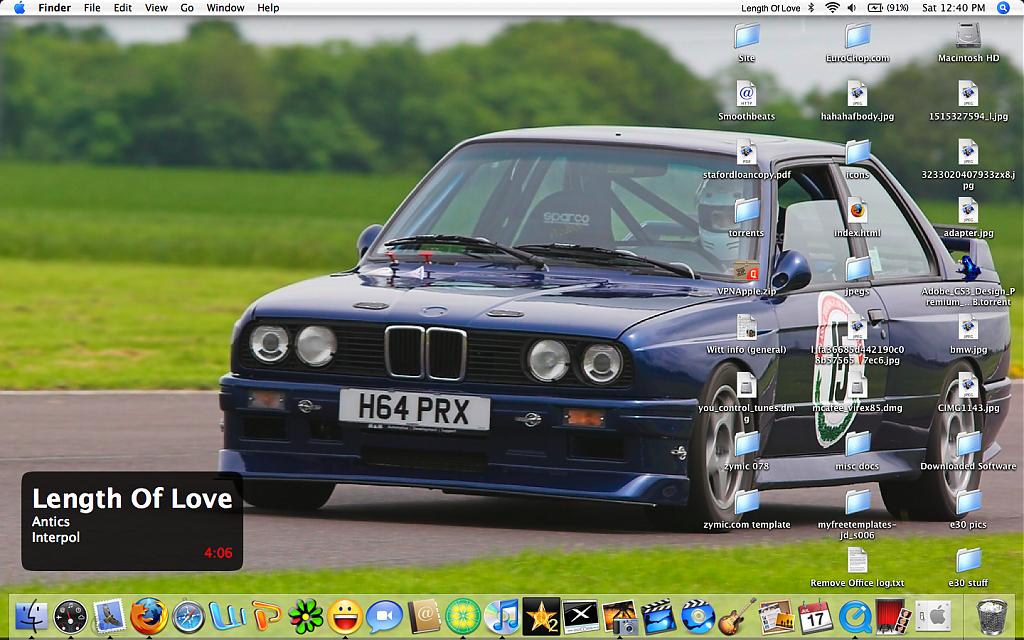Screen dimensions: 1024x640
Task: Open Firefox from the dock
Action: point(148,615)
